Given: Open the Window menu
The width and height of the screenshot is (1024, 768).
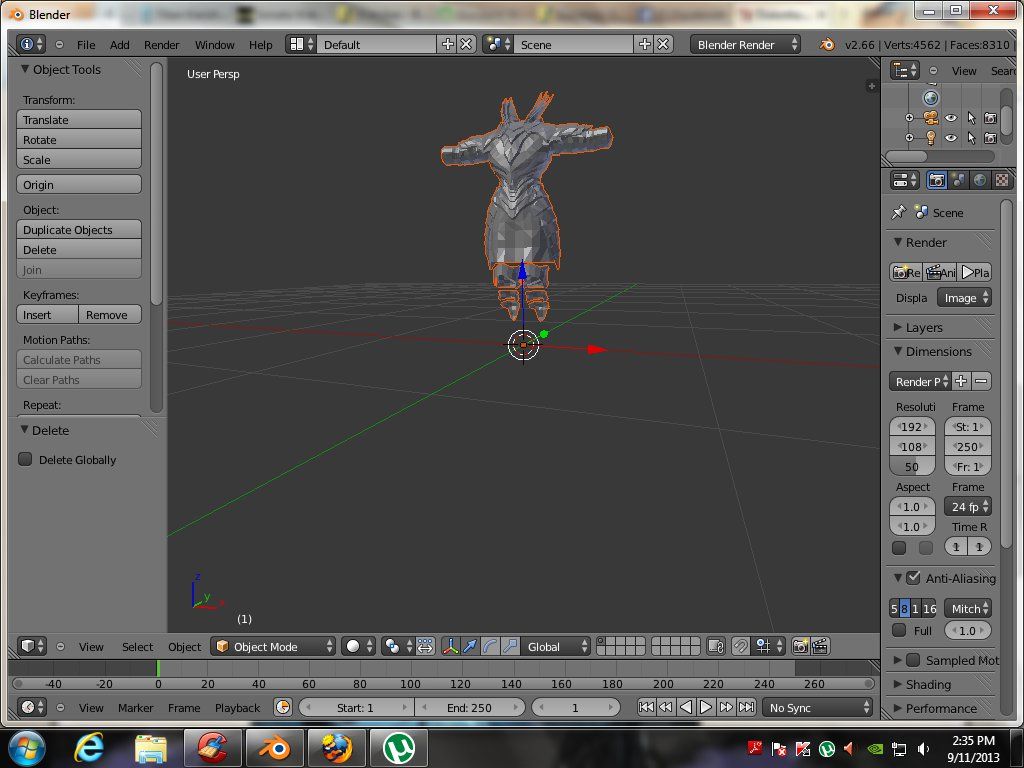Looking at the screenshot, I should [214, 45].
